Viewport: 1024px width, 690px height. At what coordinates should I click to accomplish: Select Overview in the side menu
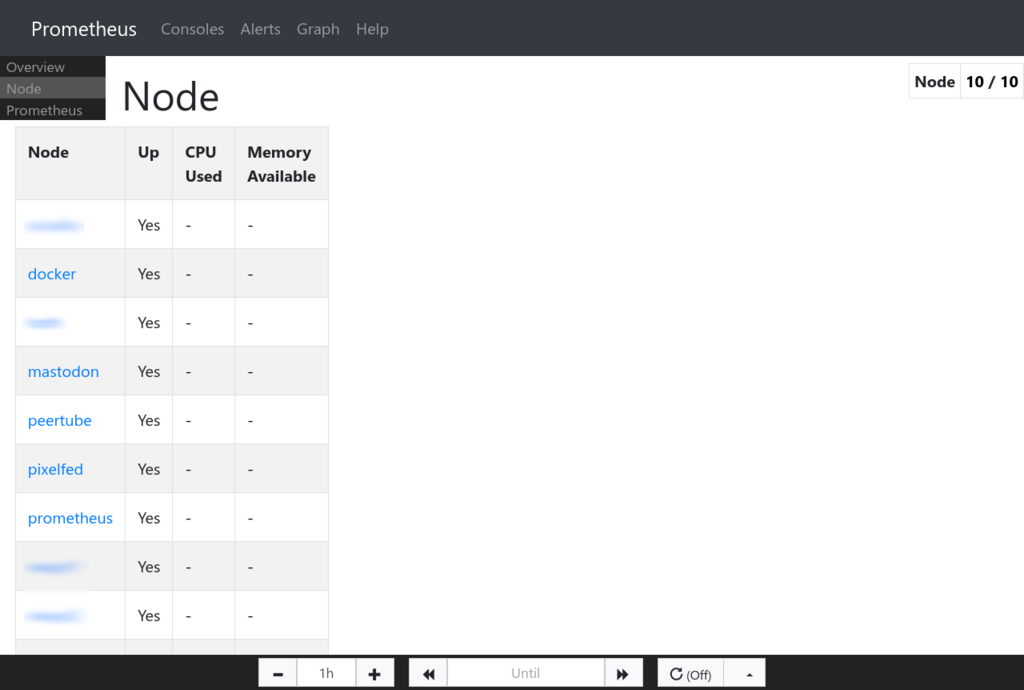point(52,67)
